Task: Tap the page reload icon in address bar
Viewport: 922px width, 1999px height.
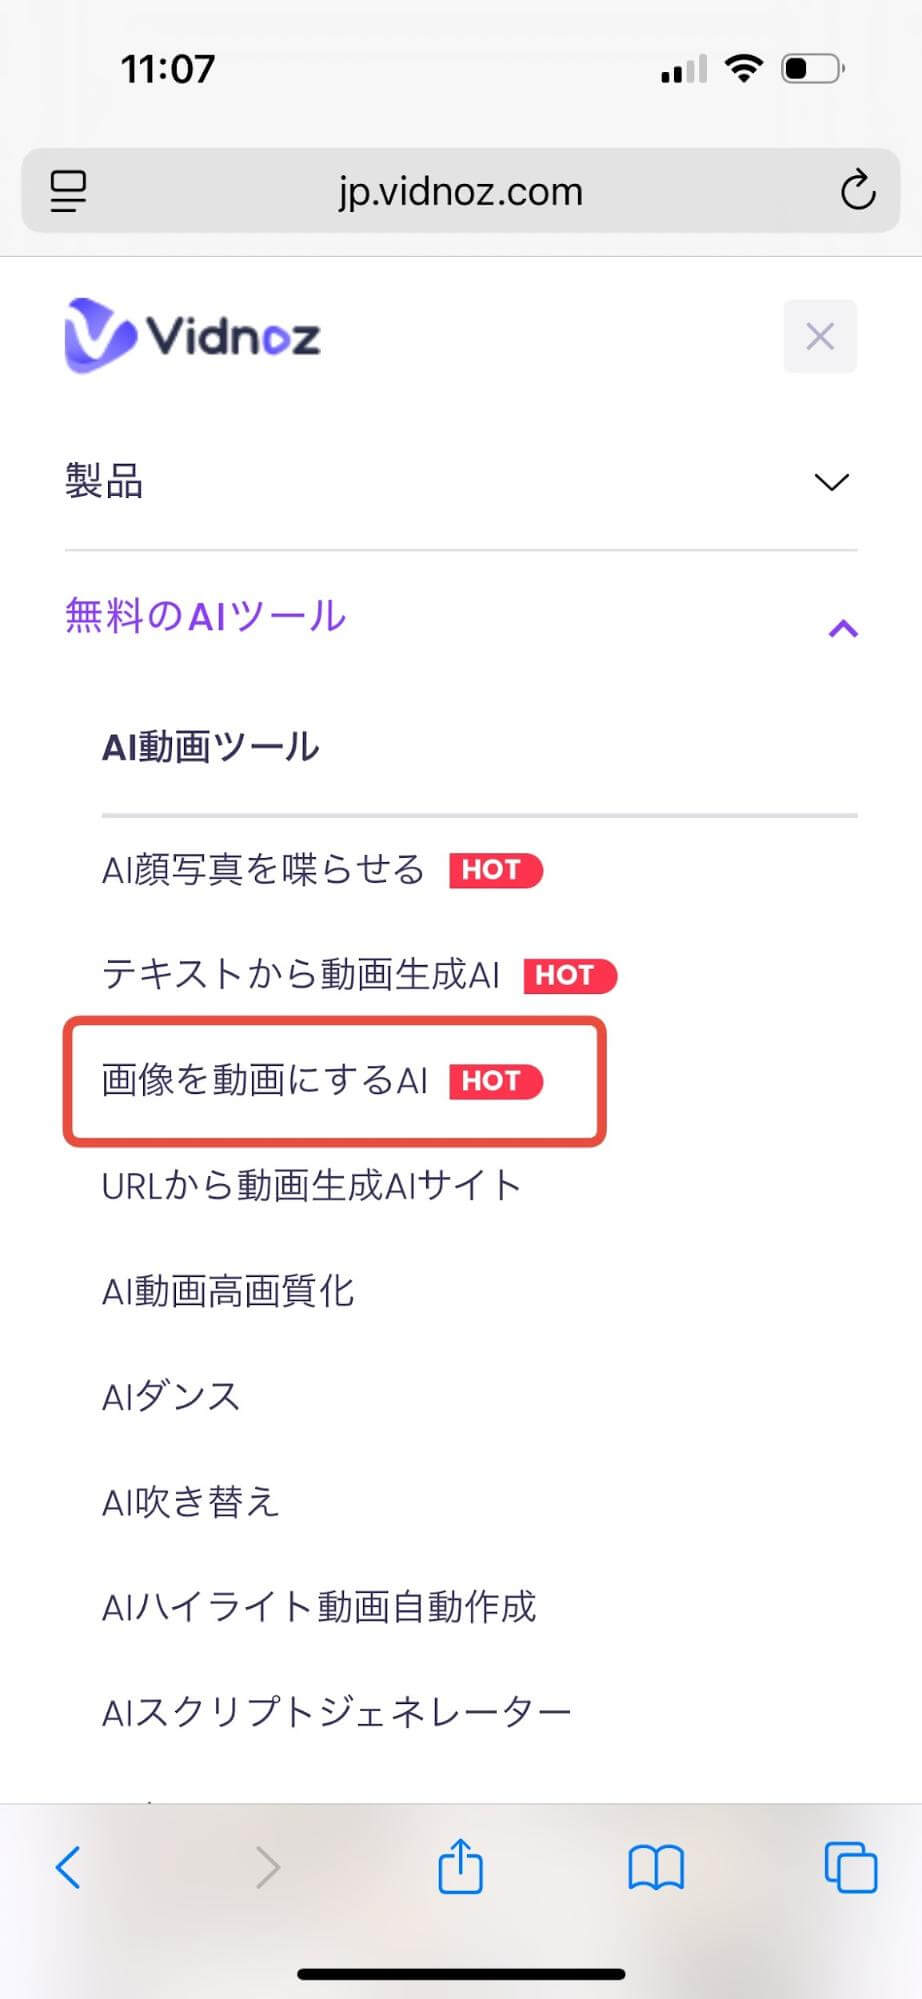Action: 858,191
